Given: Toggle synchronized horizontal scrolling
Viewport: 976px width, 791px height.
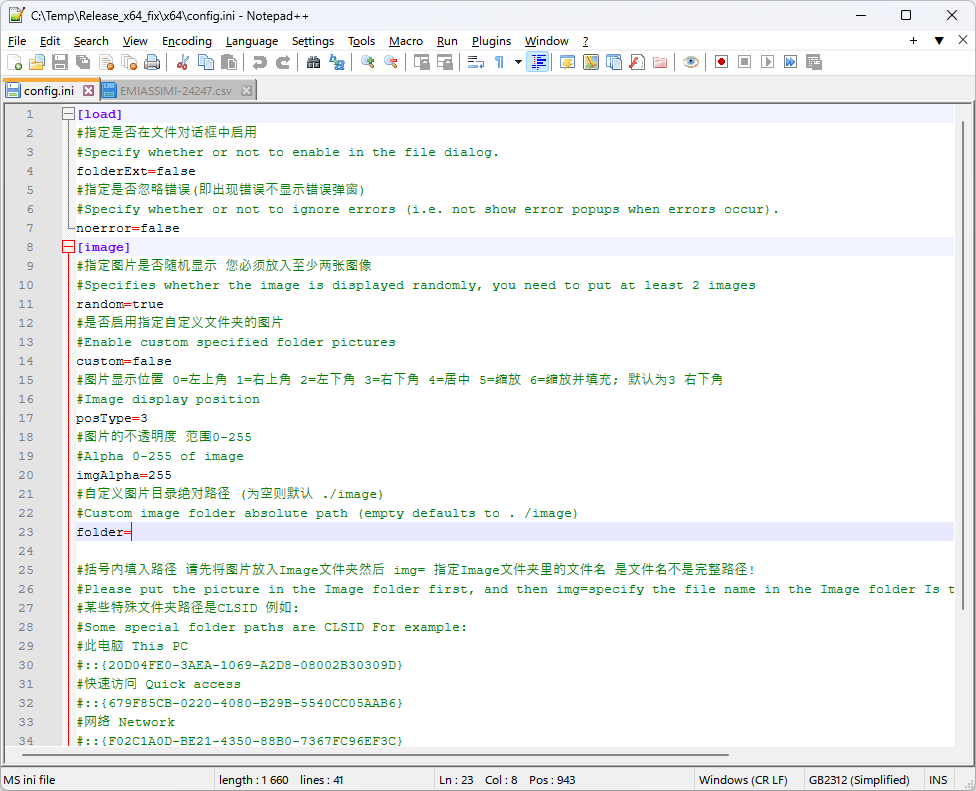Looking at the screenshot, I should (444, 62).
